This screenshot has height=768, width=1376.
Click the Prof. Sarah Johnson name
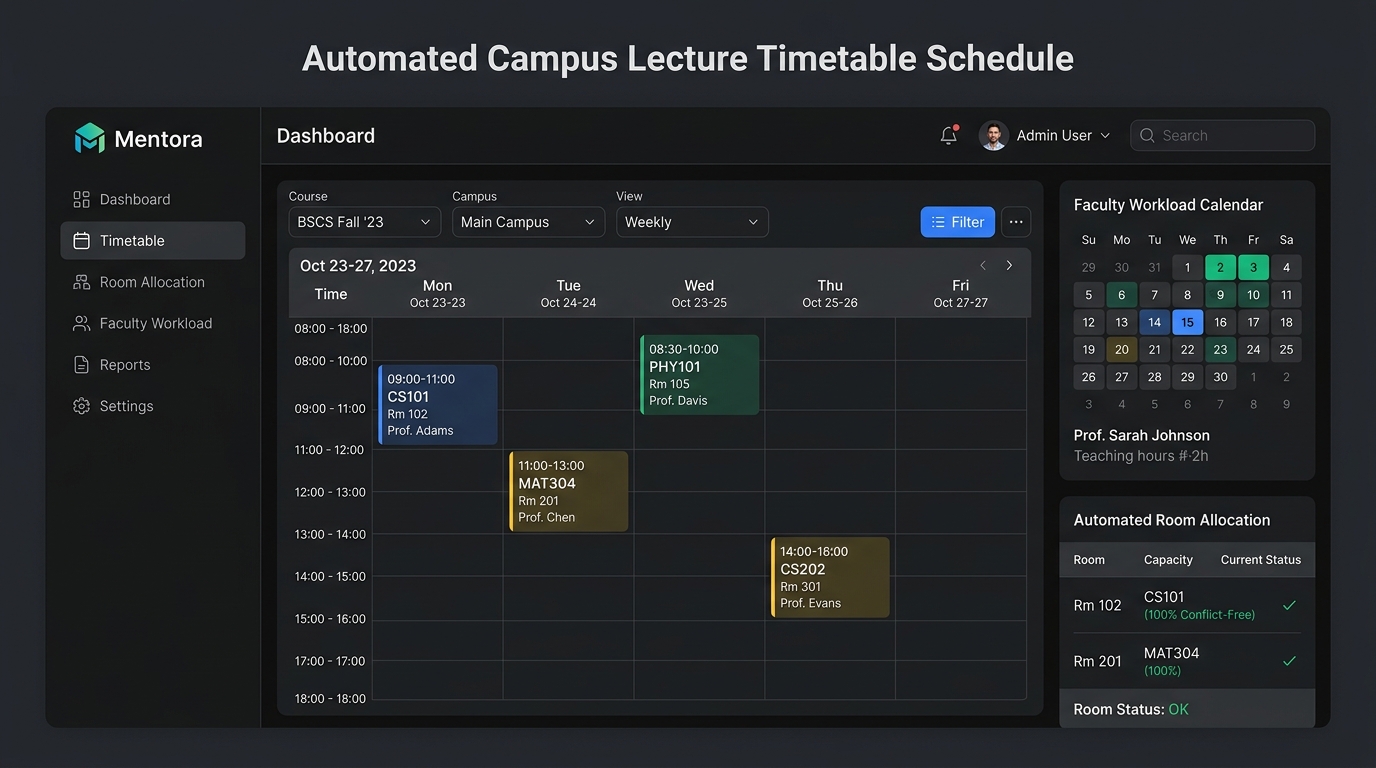click(x=1142, y=435)
